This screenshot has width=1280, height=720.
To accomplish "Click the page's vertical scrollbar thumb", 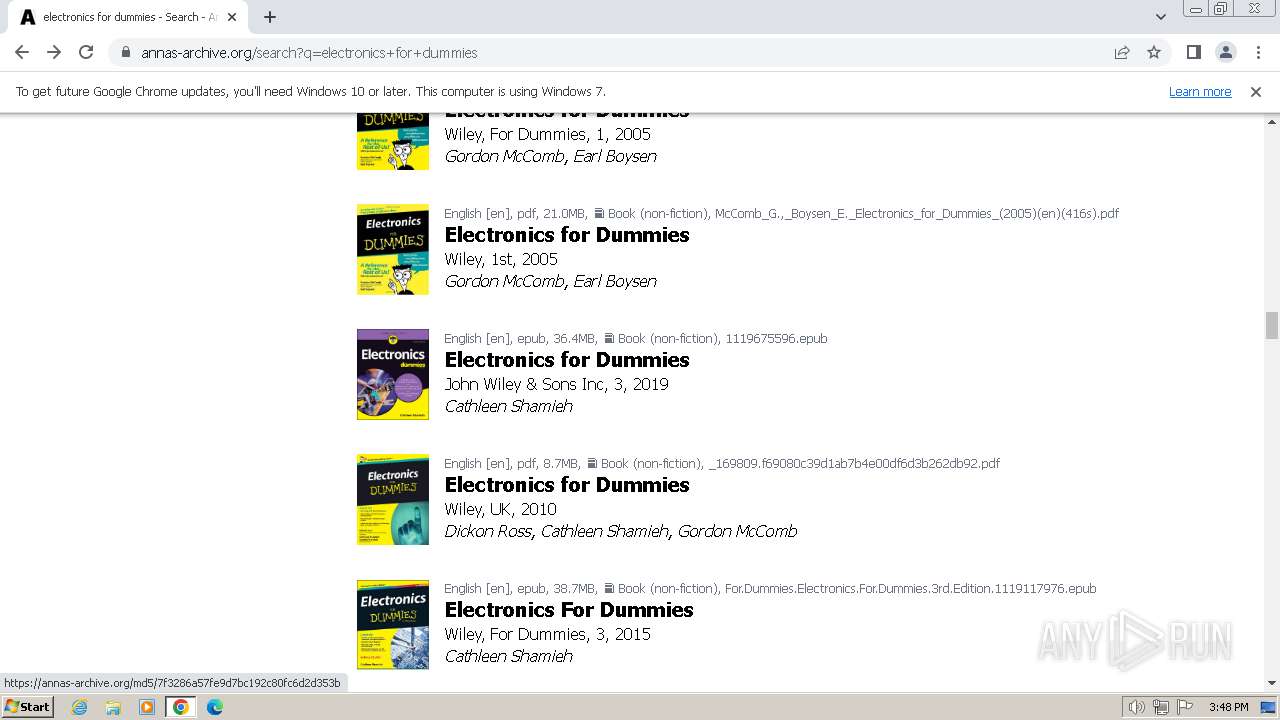I will 1271,326.
